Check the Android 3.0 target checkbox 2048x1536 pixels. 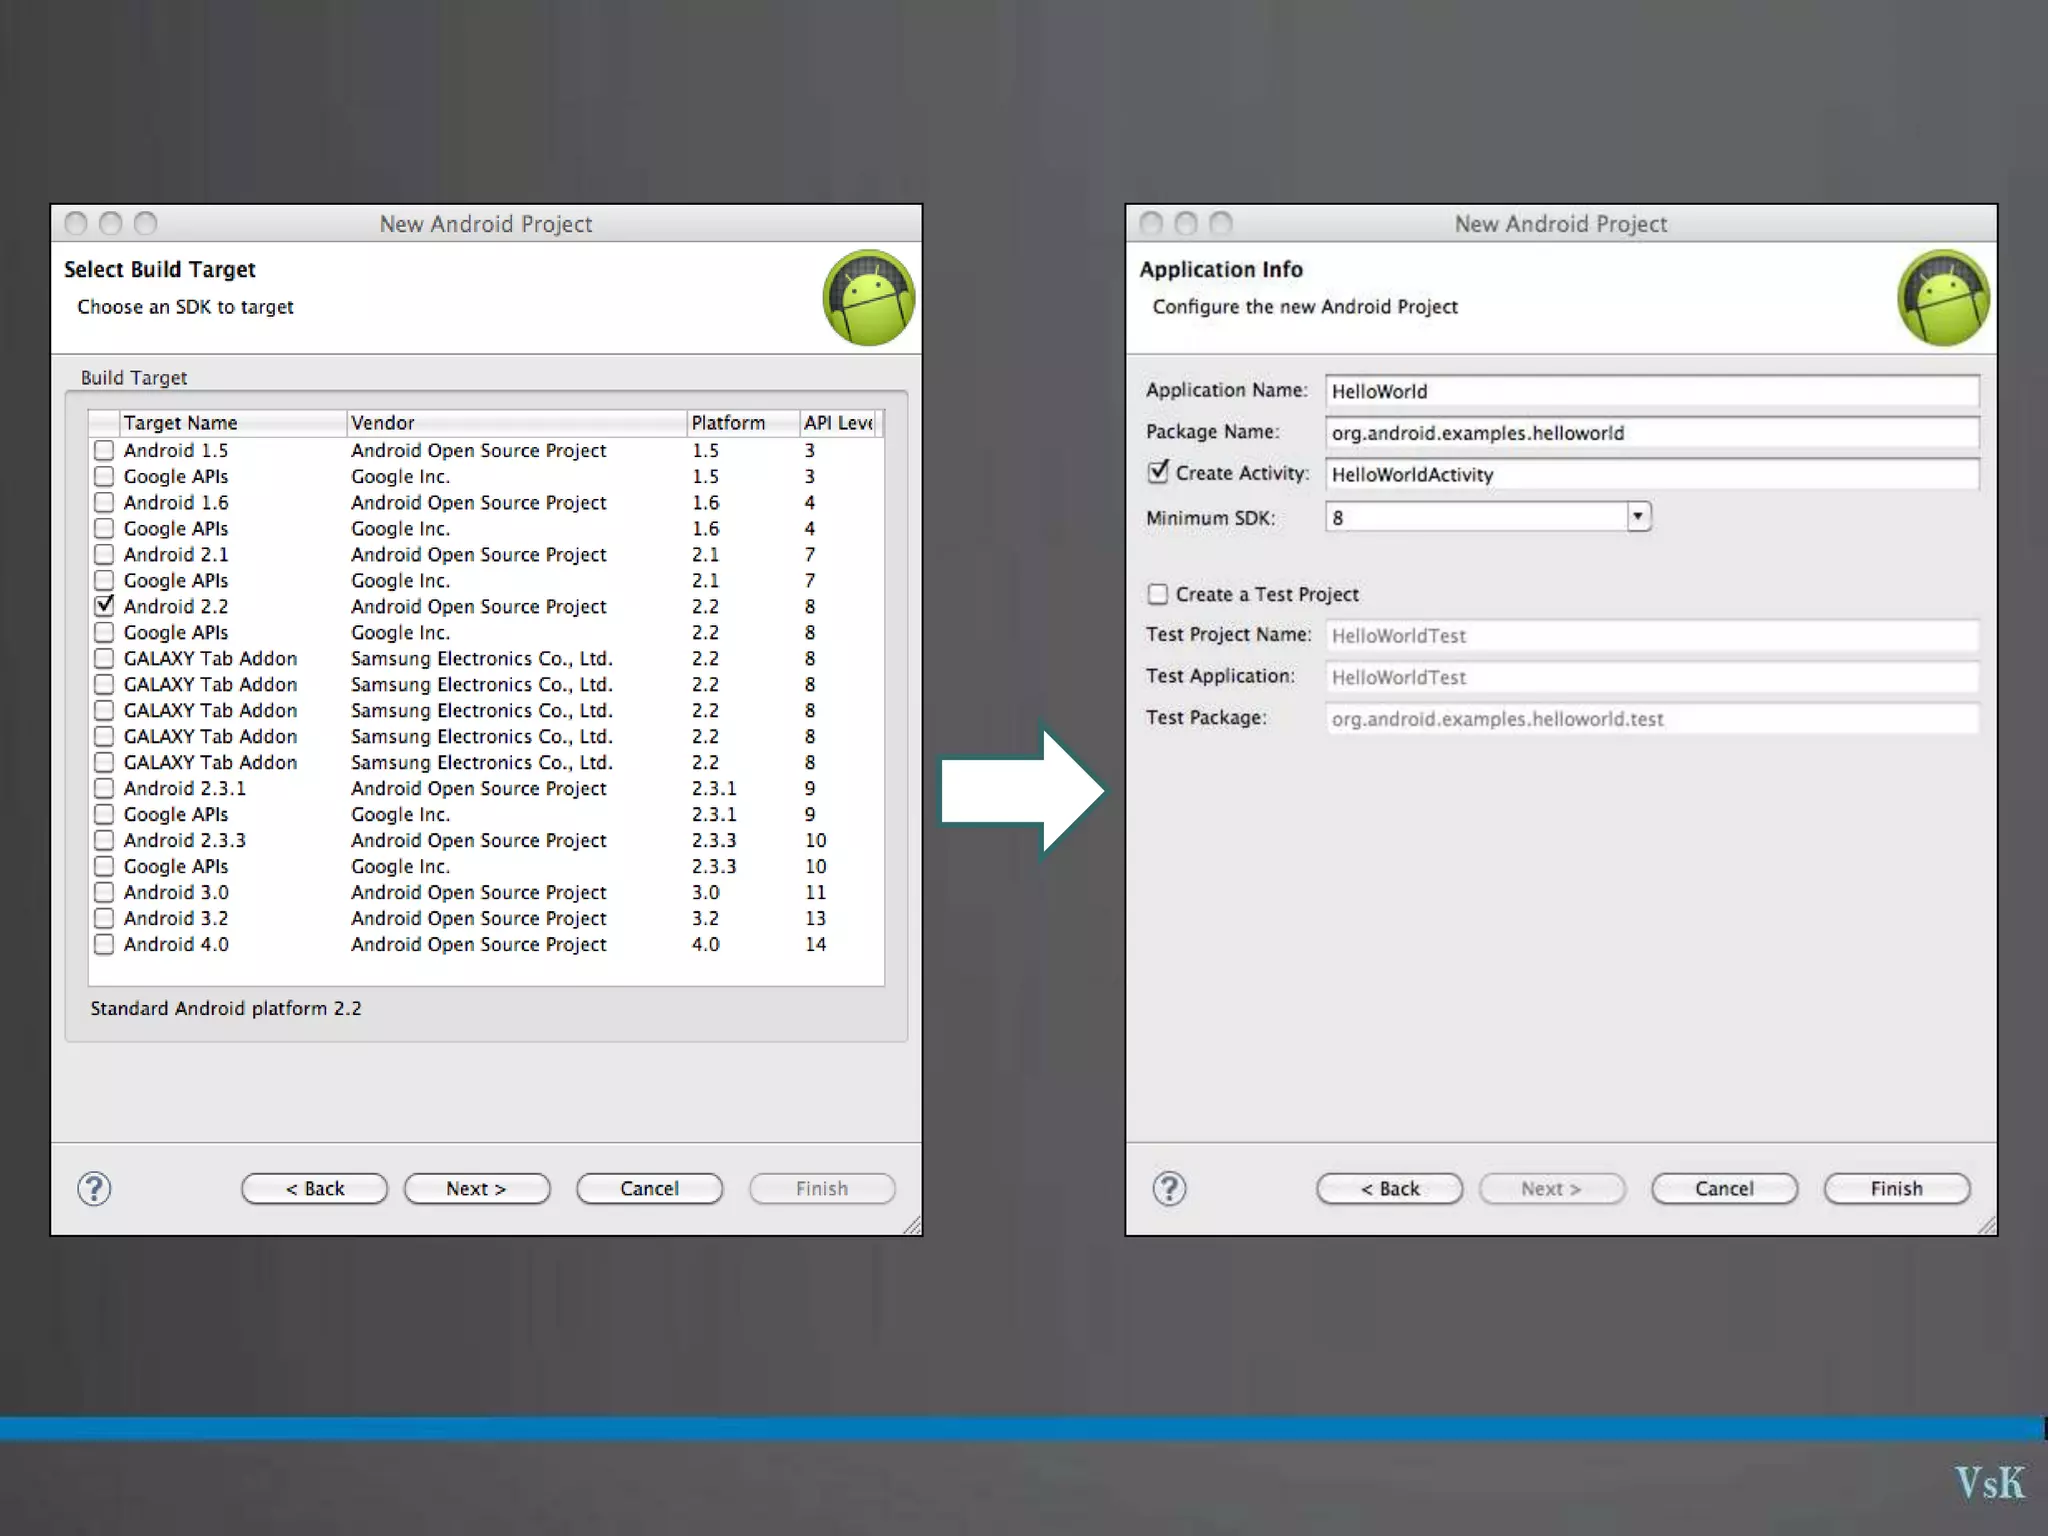104,892
